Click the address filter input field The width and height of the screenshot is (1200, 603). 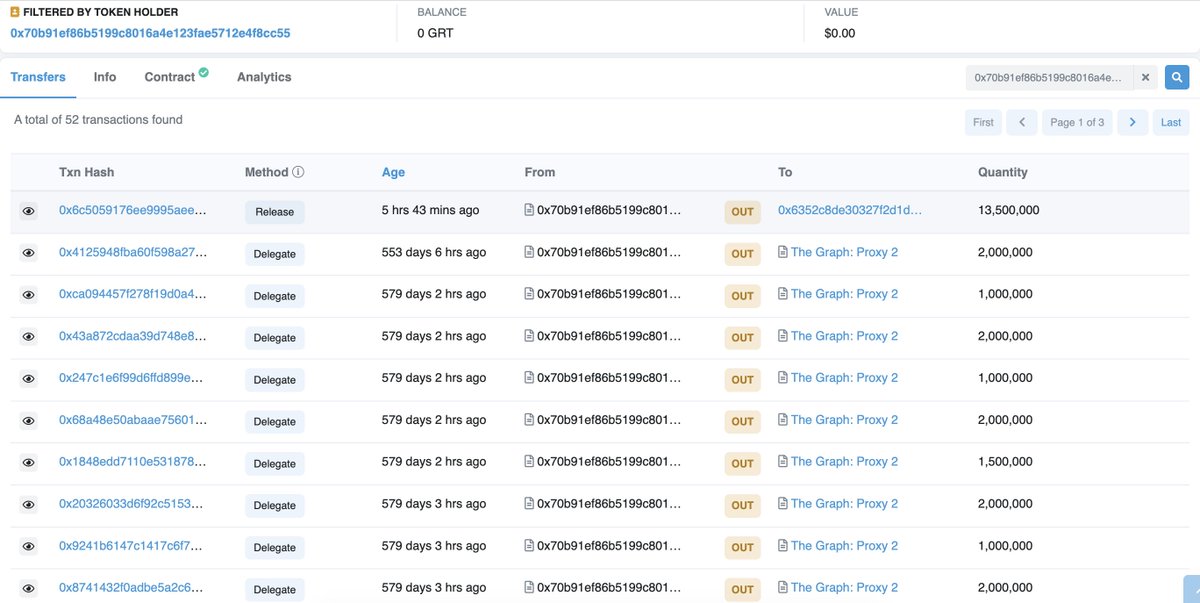tap(1050, 77)
